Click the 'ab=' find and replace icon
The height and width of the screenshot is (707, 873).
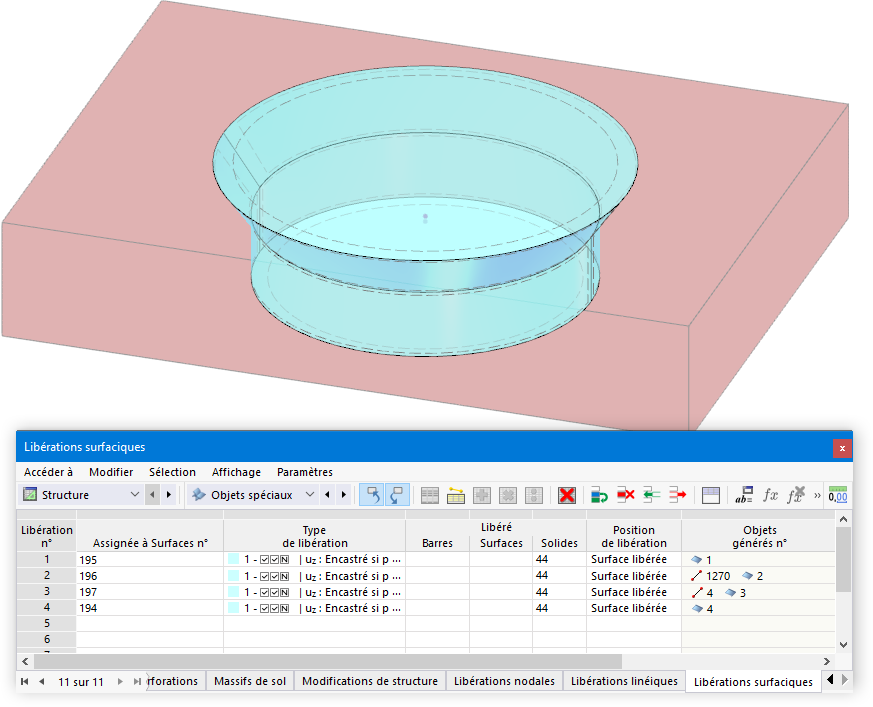tap(744, 495)
